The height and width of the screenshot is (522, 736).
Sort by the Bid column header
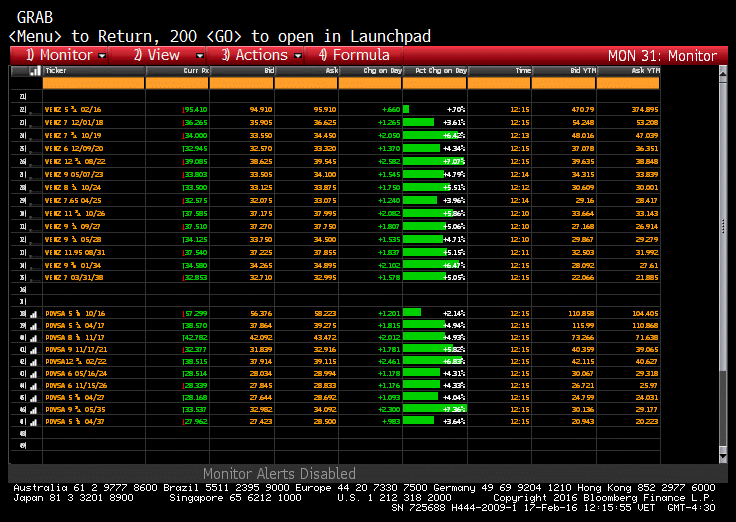pos(241,71)
